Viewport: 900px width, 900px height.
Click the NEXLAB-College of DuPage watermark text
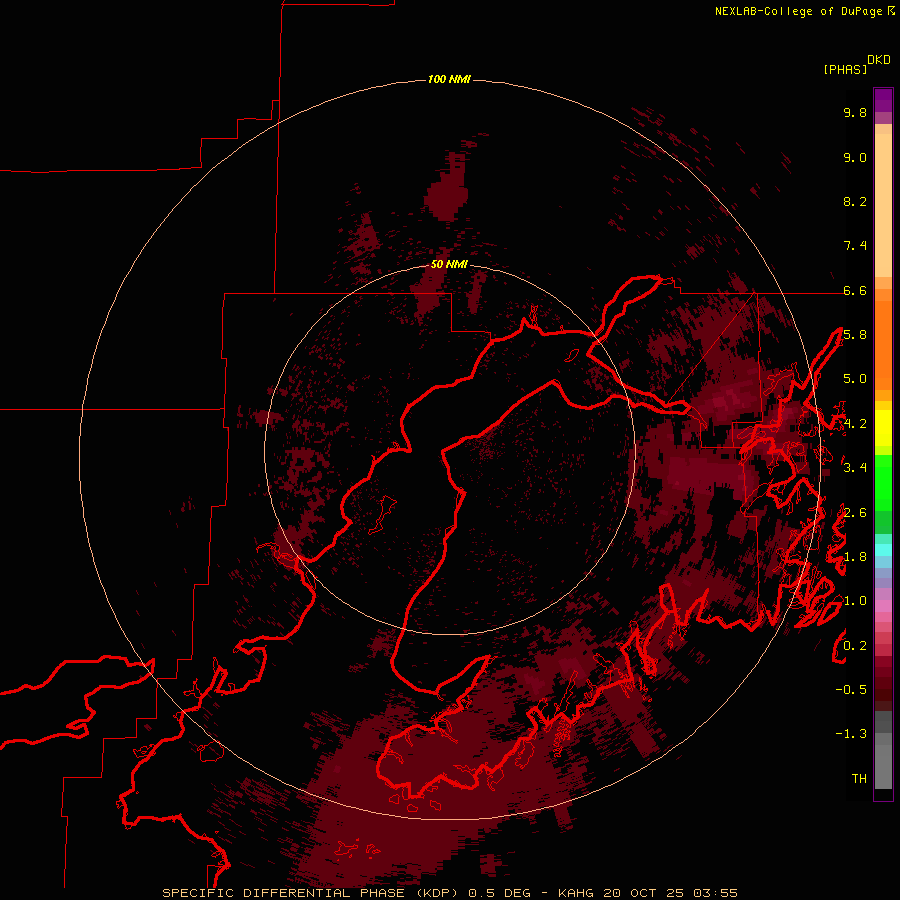pos(804,11)
